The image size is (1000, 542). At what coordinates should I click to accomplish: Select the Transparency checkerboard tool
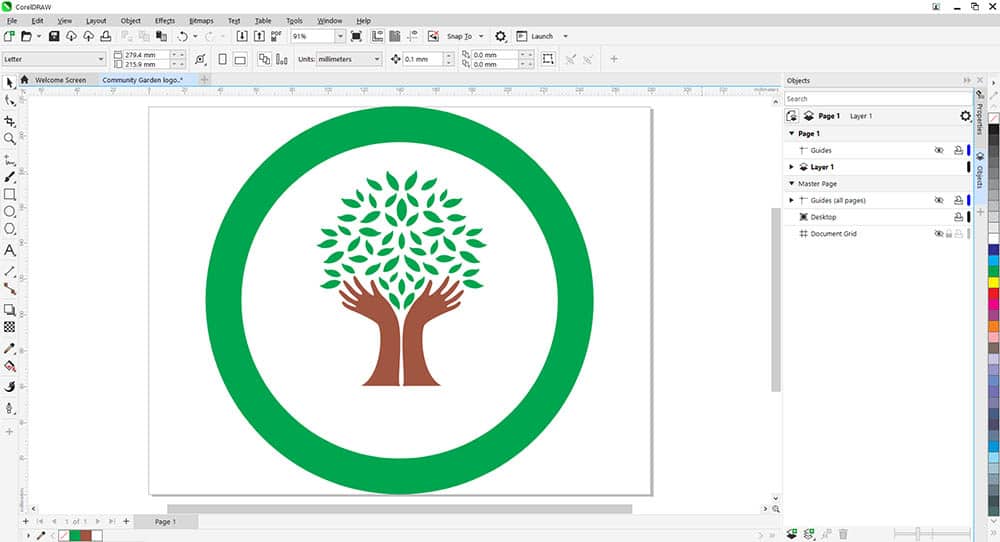tap(10, 327)
